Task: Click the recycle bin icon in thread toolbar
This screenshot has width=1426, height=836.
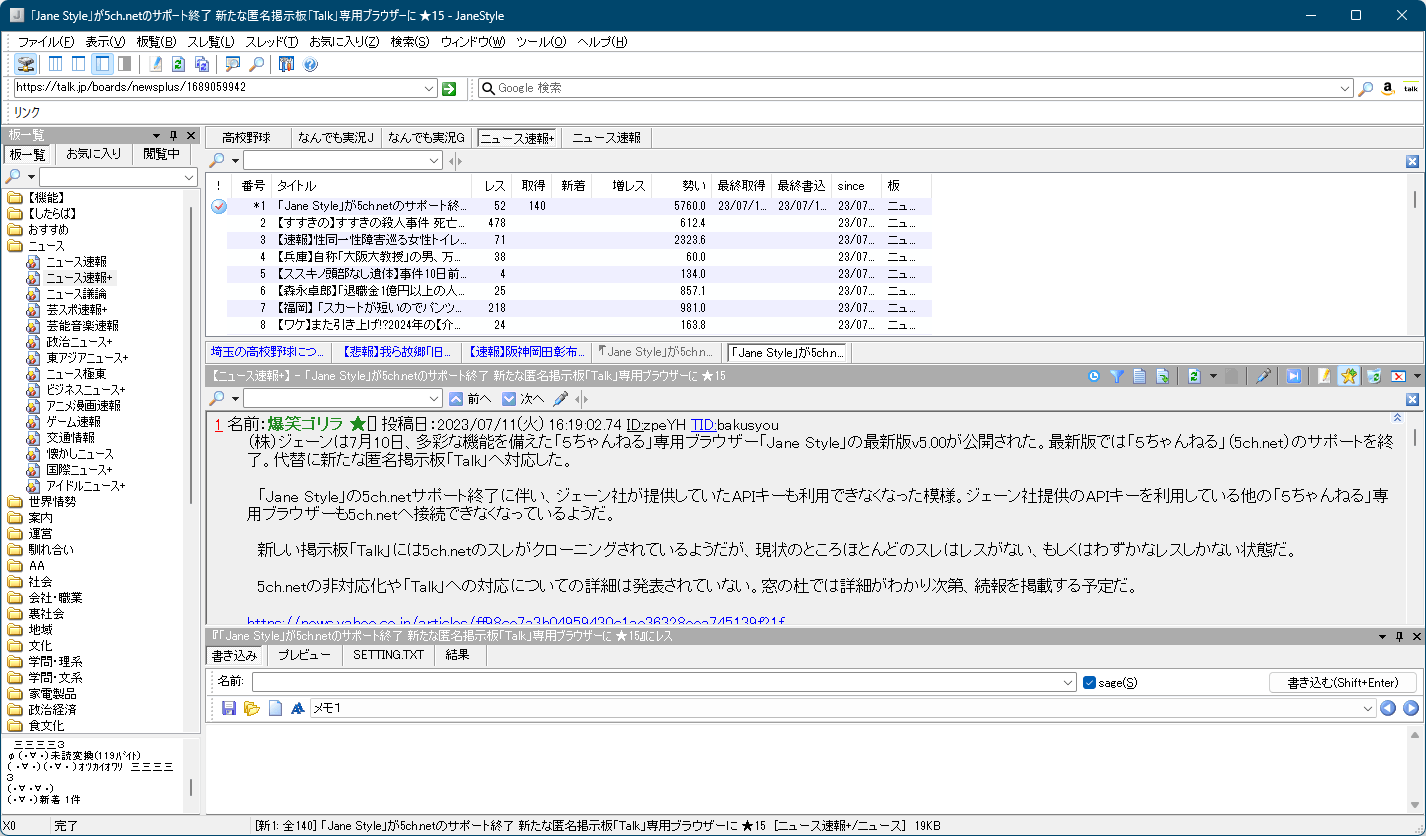Action: click(1374, 376)
